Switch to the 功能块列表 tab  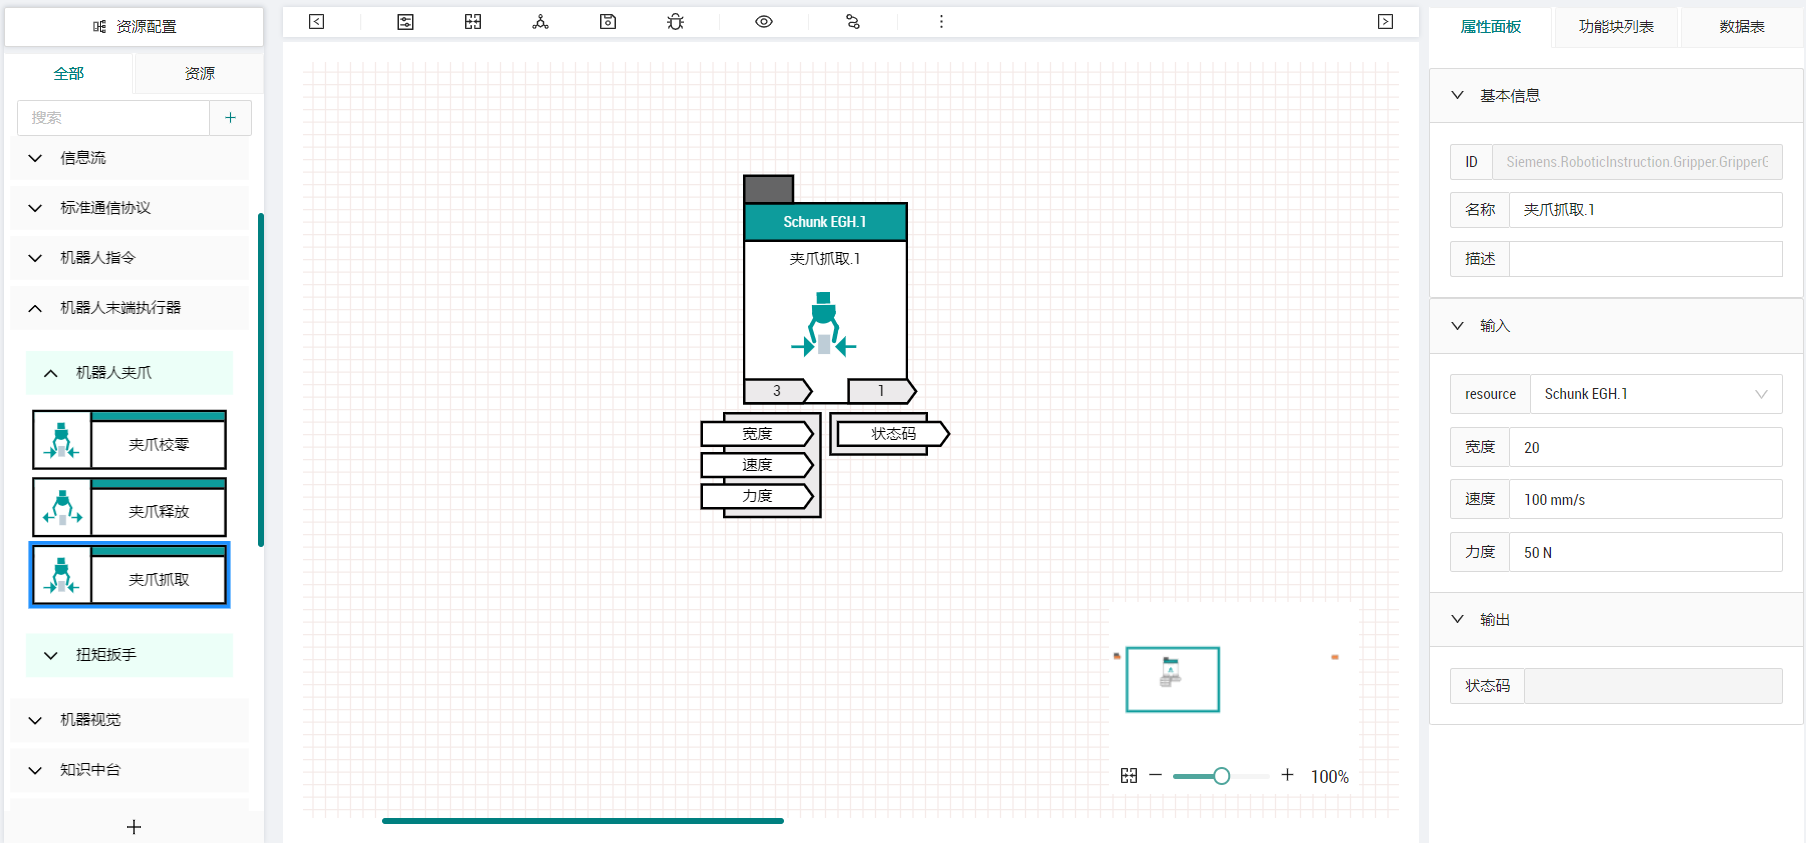point(1616,27)
